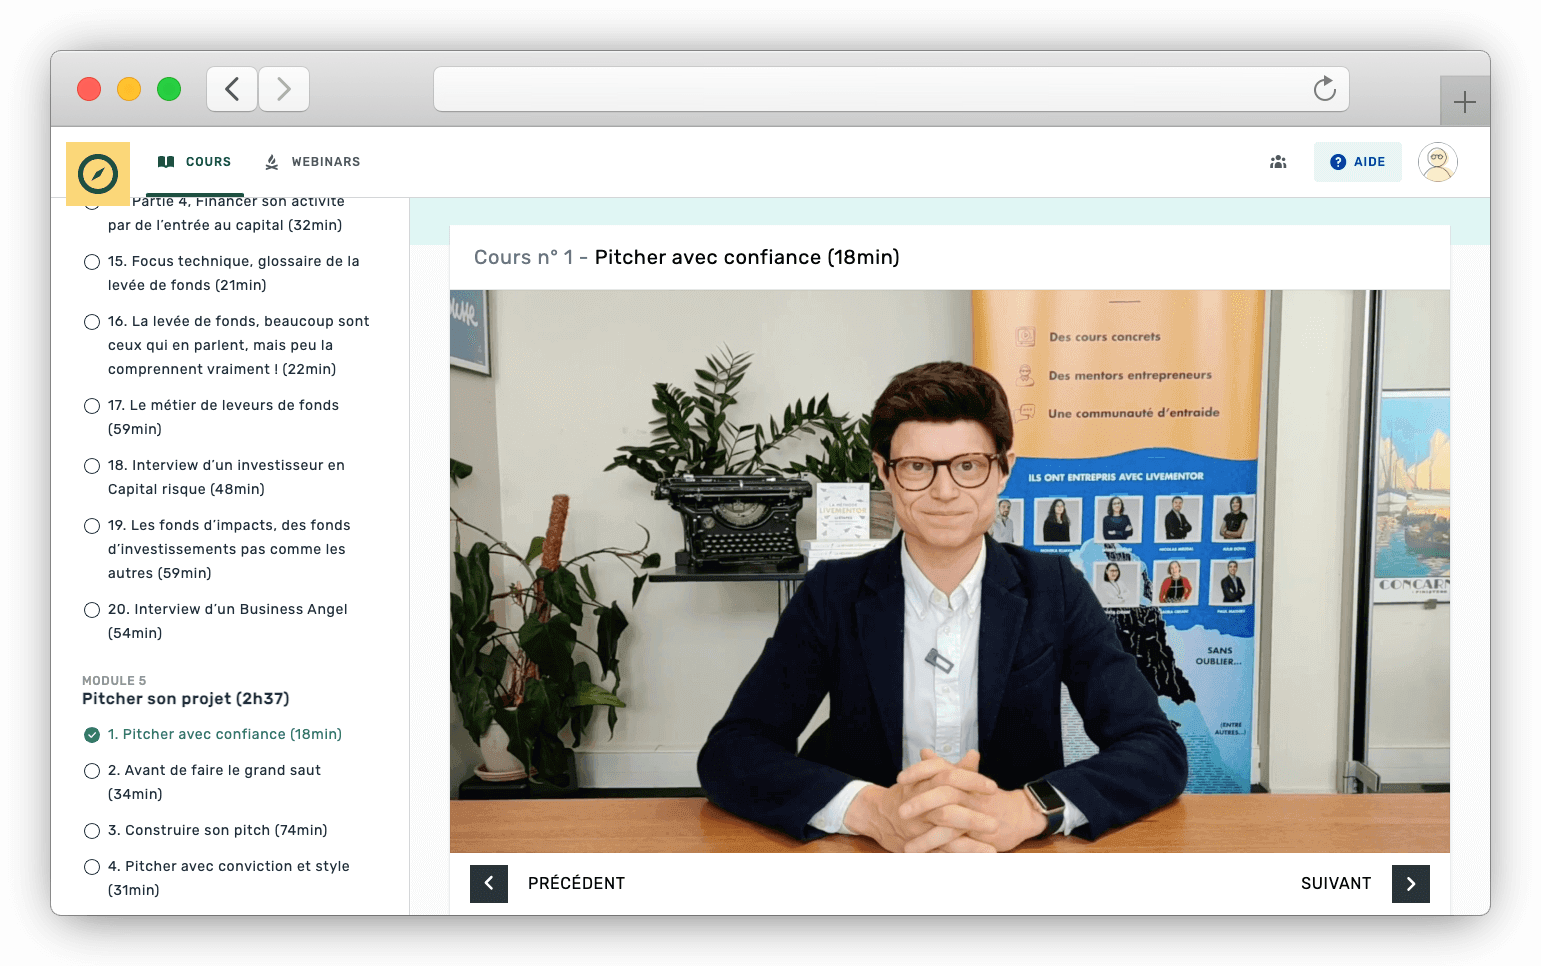Toggle completion circle for lesson 17
1541x966 pixels.
coord(92,406)
